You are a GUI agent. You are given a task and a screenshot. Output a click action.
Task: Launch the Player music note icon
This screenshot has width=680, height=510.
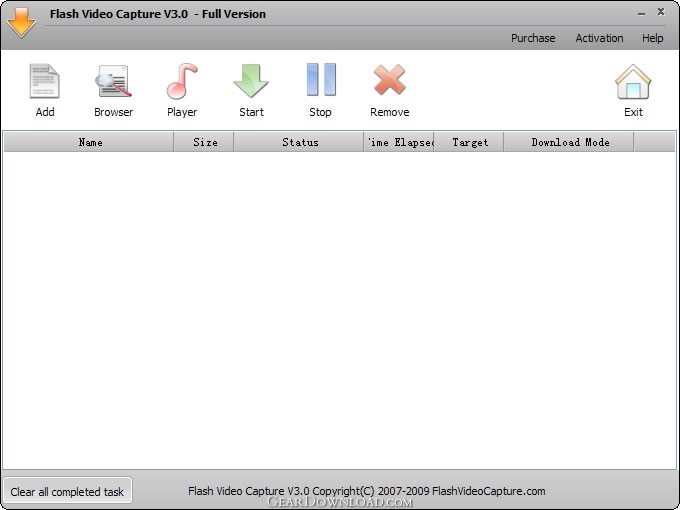click(182, 81)
